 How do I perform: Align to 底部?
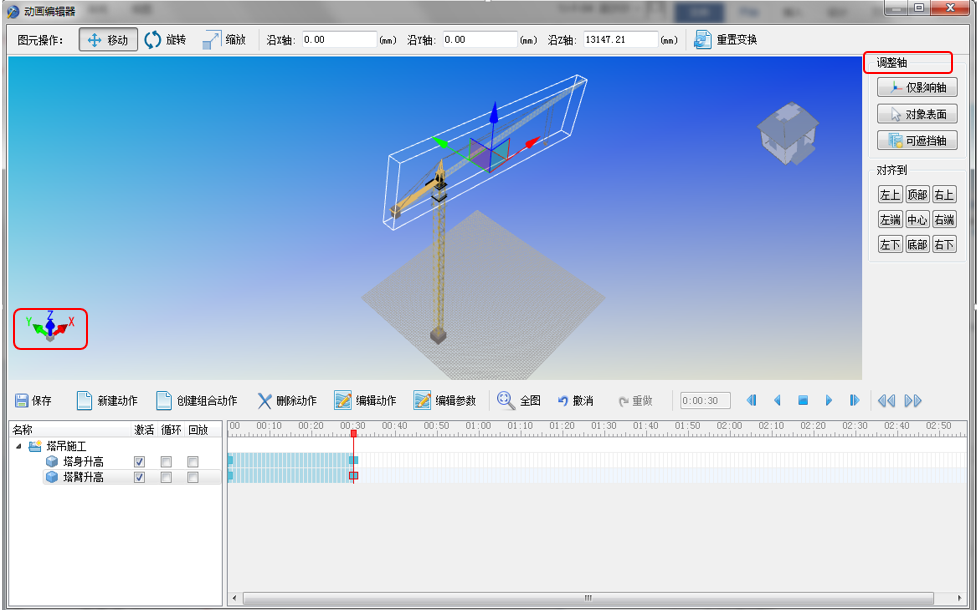pos(917,245)
